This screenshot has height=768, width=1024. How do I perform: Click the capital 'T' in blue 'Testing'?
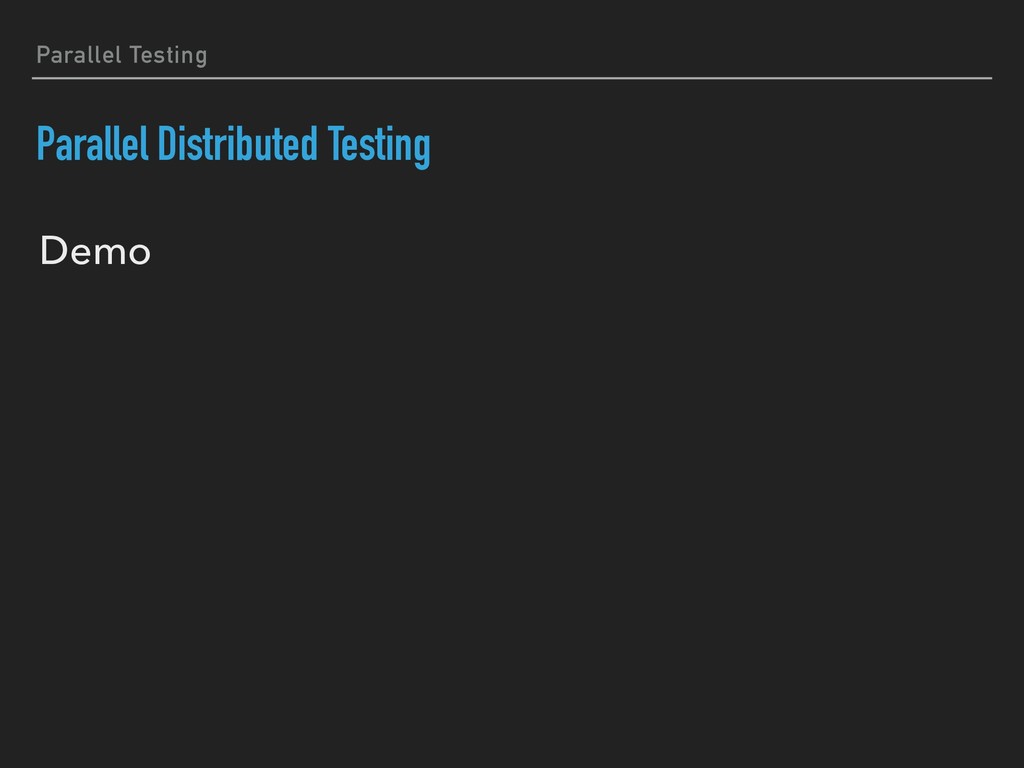pyautogui.click(x=335, y=144)
